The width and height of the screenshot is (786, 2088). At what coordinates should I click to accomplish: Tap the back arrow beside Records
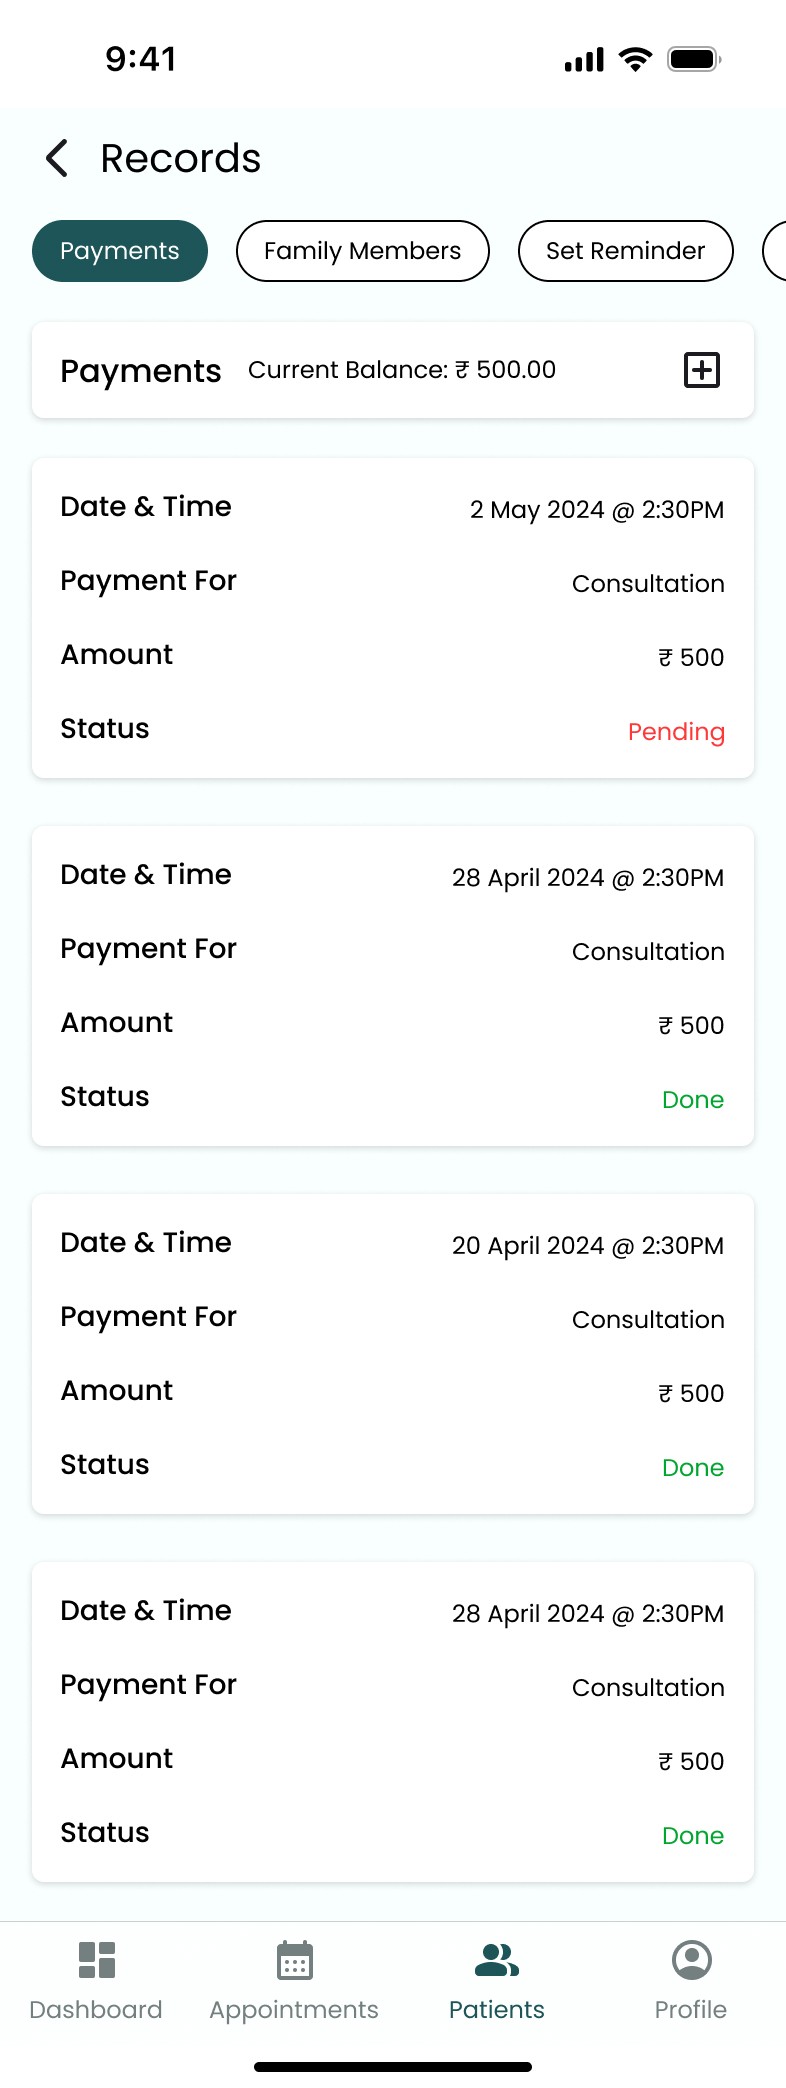[x=57, y=159]
